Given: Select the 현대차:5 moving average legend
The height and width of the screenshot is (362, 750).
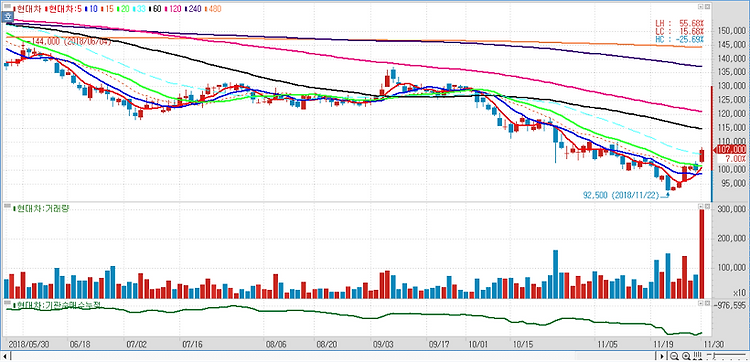Looking at the screenshot, I should [x=64, y=9].
